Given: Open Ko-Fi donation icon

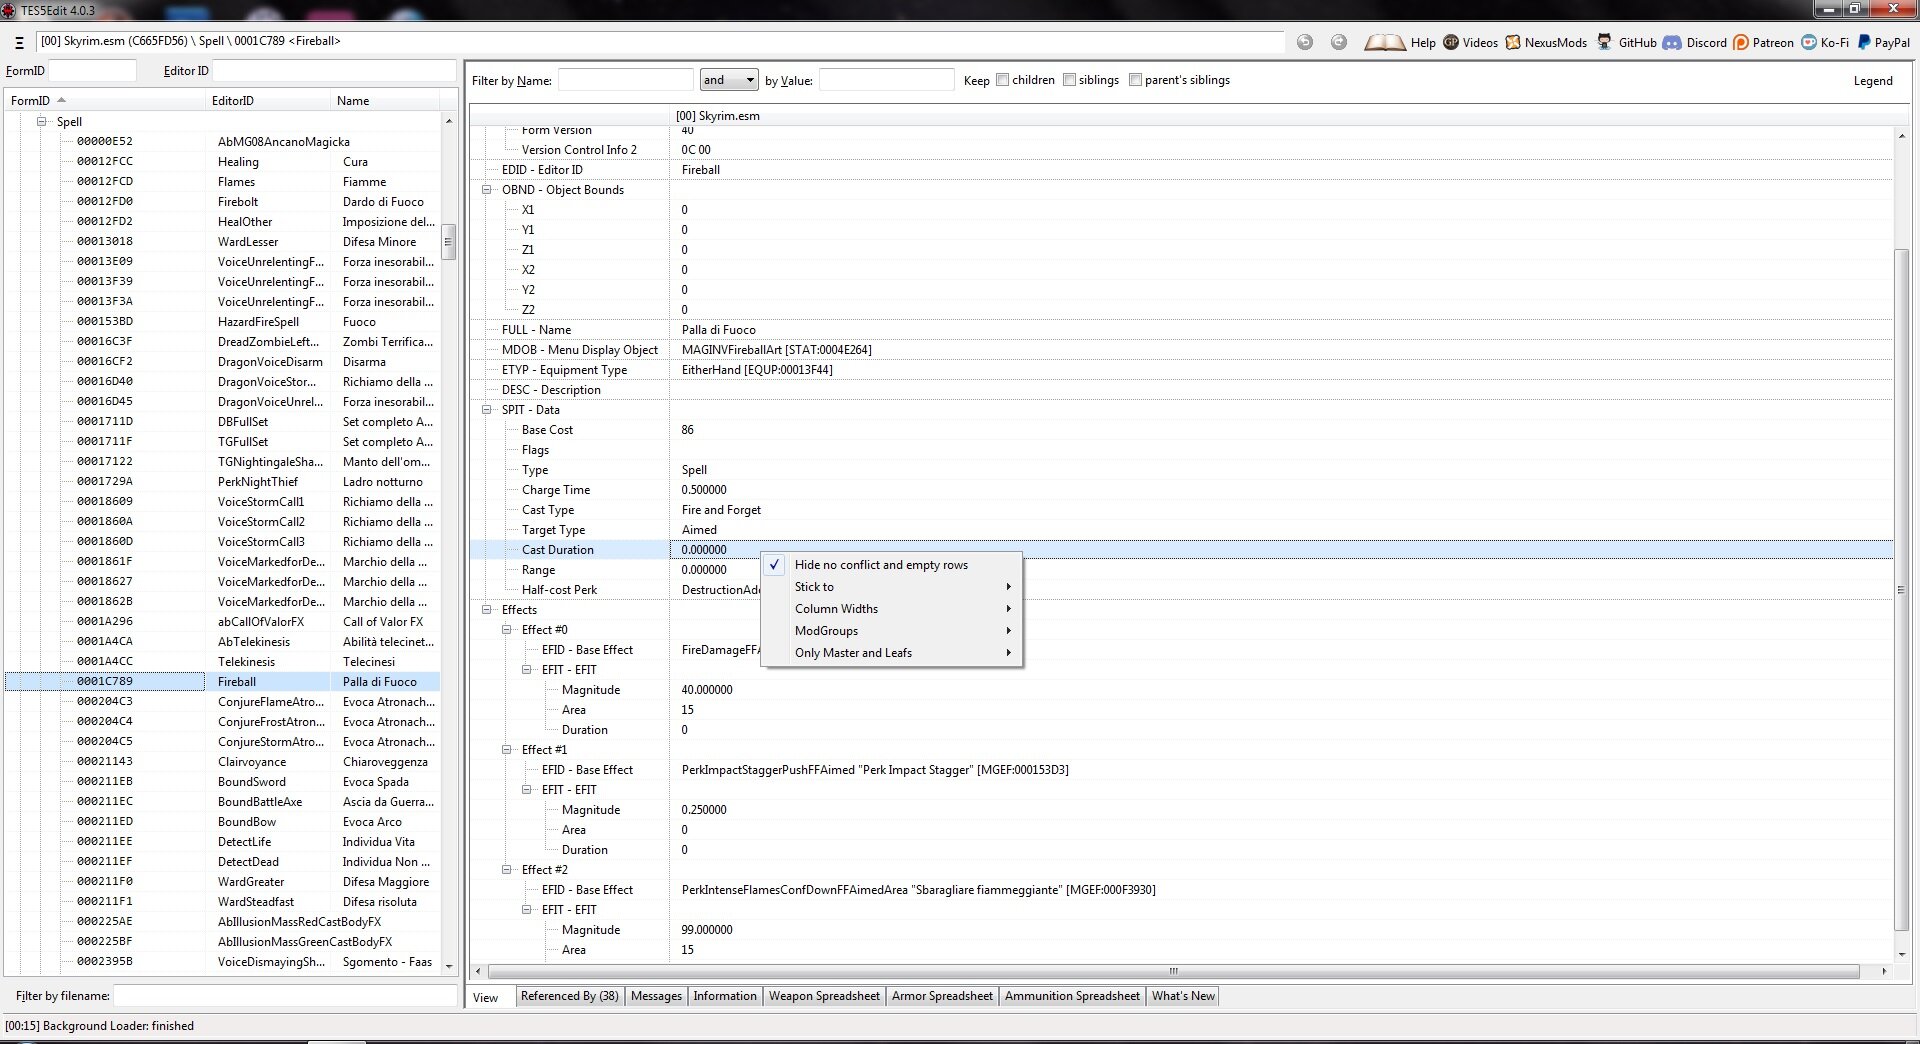Looking at the screenshot, I should coord(1809,42).
